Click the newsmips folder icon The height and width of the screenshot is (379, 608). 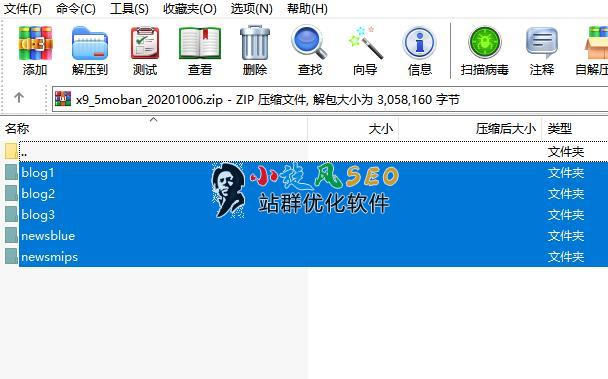pyautogui.click(x=11, y=256)
